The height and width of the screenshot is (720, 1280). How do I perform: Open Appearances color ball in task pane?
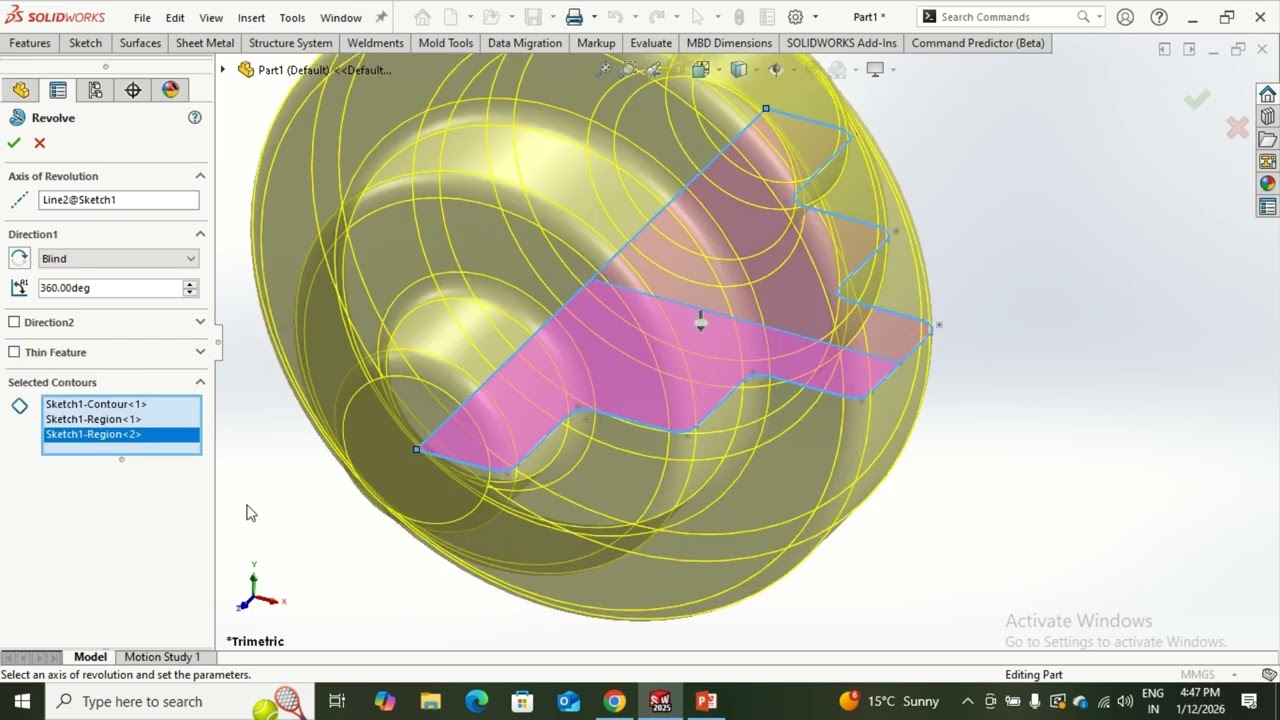click(x=1268, y=184)
